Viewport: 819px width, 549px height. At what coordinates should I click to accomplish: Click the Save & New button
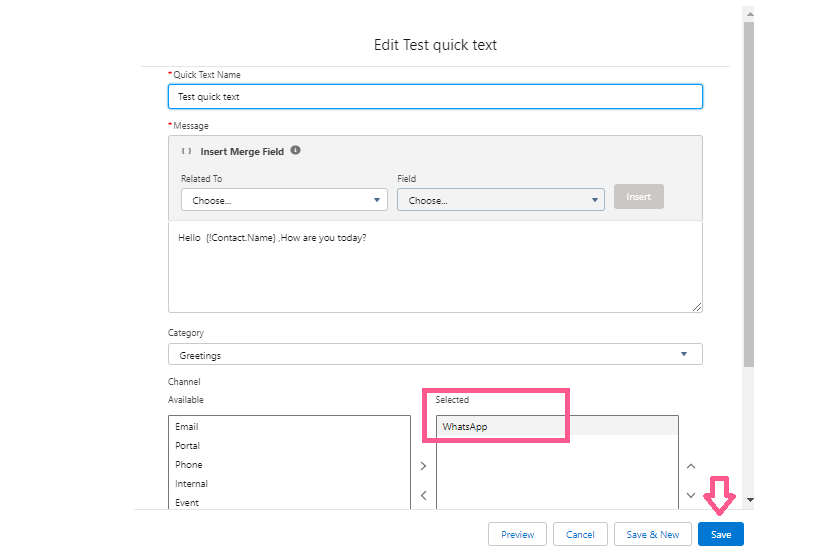click(x=652, y=534)
